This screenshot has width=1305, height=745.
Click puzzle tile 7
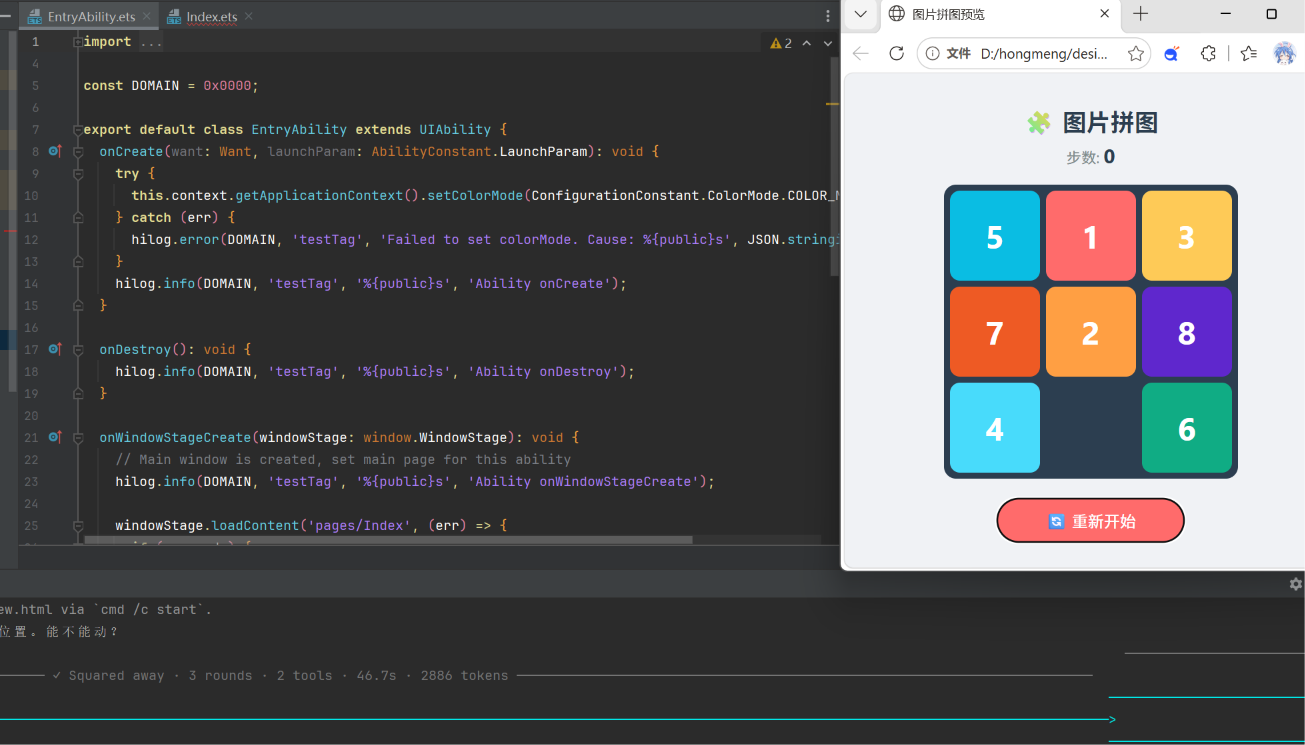pos(995,332)
